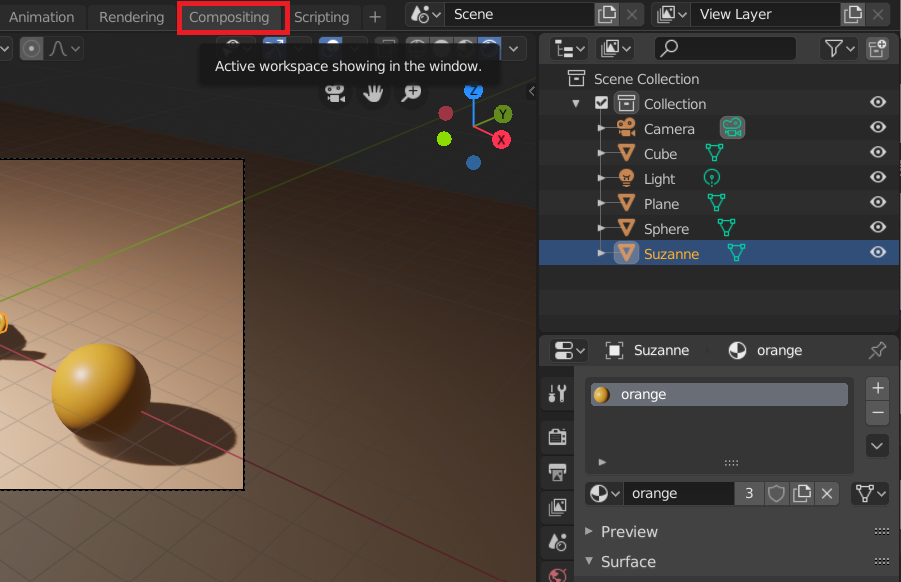The width and height of the screenshot is (901, 582).
Task: Add a new collection icon
Action: pos(877,49)
